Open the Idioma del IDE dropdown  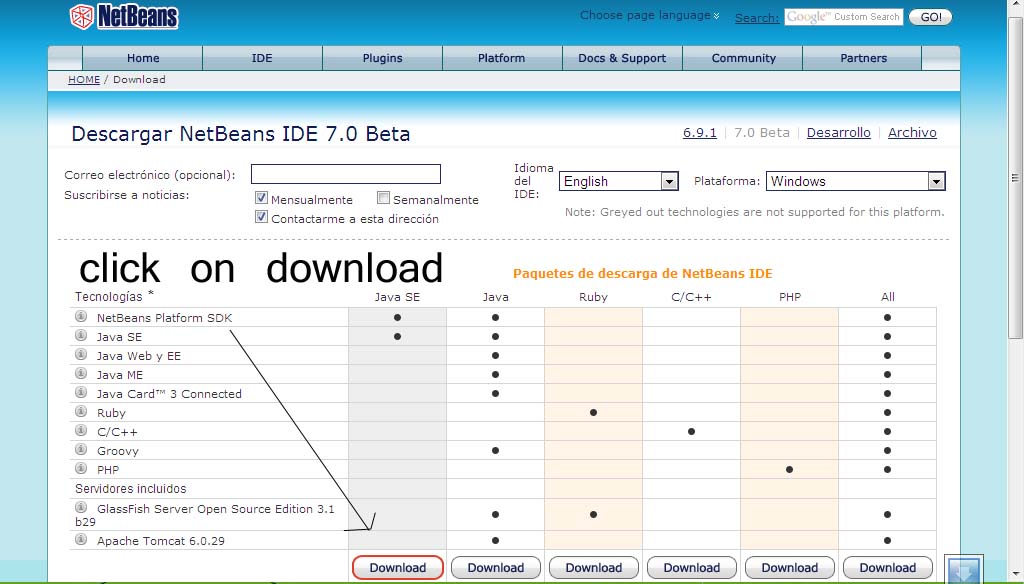click(x=618, y=181)
